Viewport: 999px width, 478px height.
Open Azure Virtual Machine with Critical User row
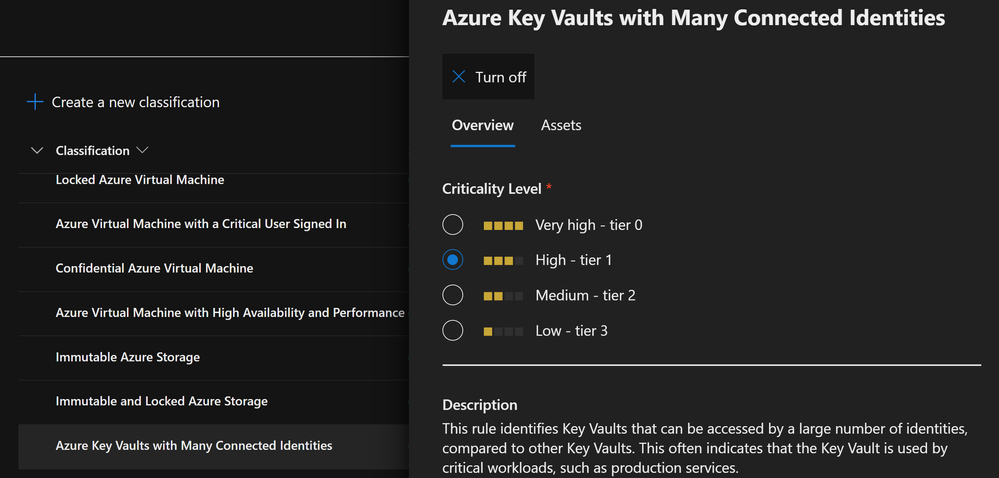(x=201, y=224)
